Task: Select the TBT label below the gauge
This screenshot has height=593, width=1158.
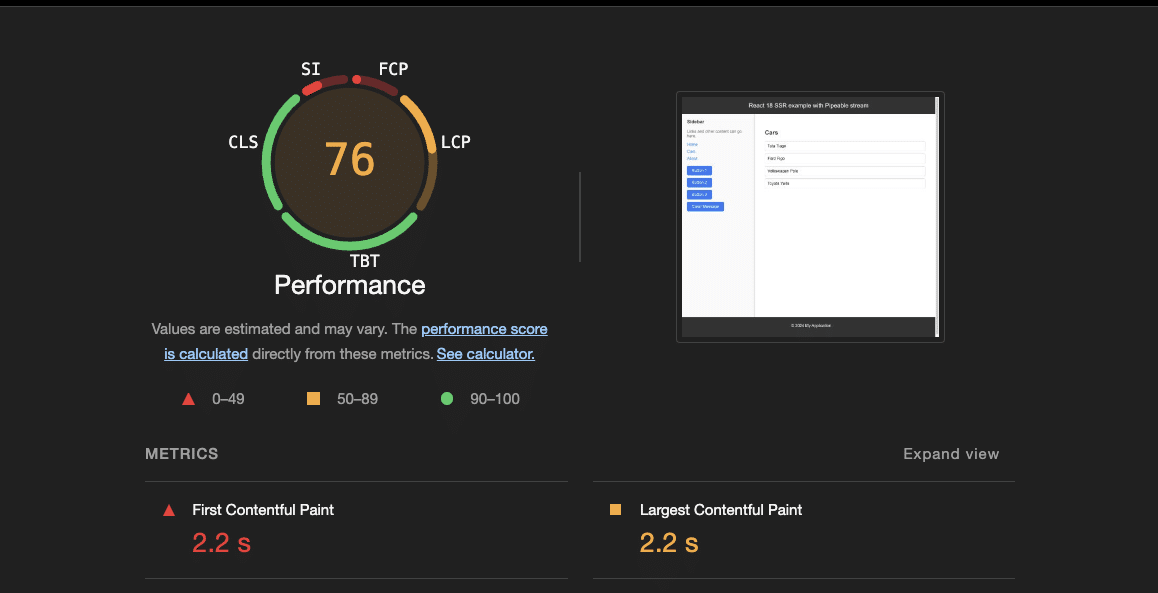Action: (364, 262)
